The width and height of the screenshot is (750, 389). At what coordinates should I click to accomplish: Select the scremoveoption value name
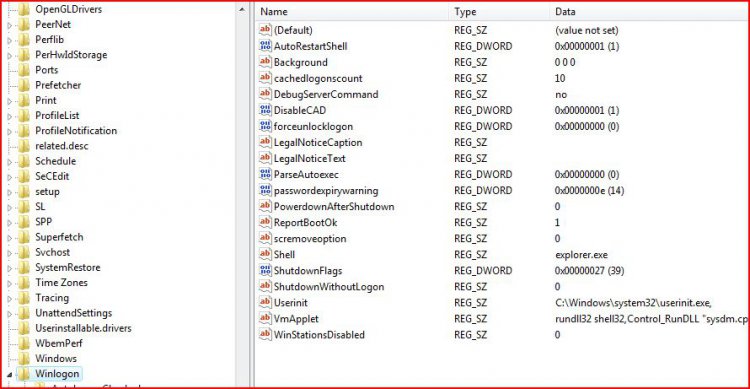310,238
